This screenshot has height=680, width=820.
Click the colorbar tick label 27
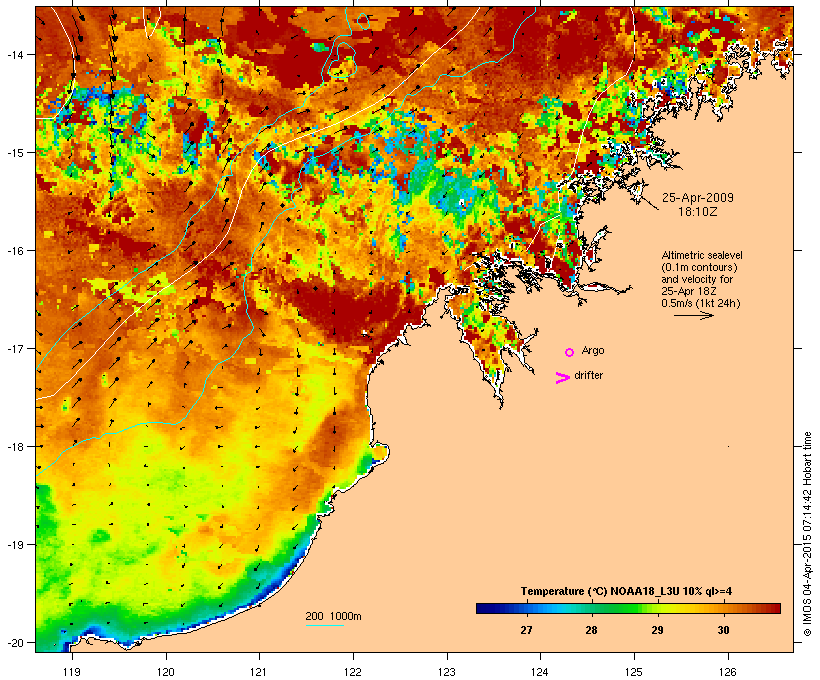(526, 630)
